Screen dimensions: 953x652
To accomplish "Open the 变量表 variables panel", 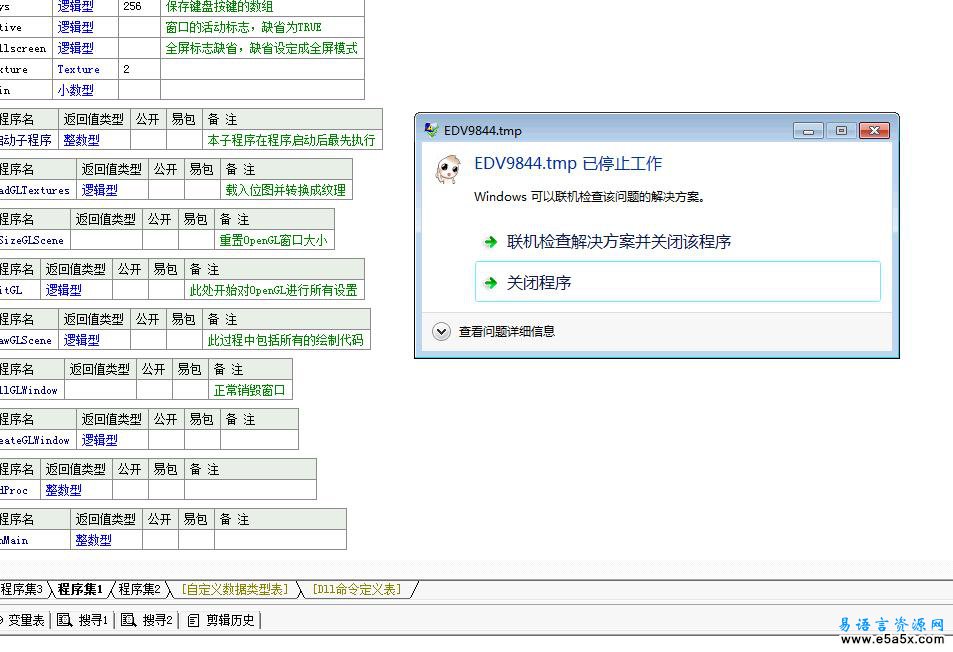I will (x=22, y=621).
